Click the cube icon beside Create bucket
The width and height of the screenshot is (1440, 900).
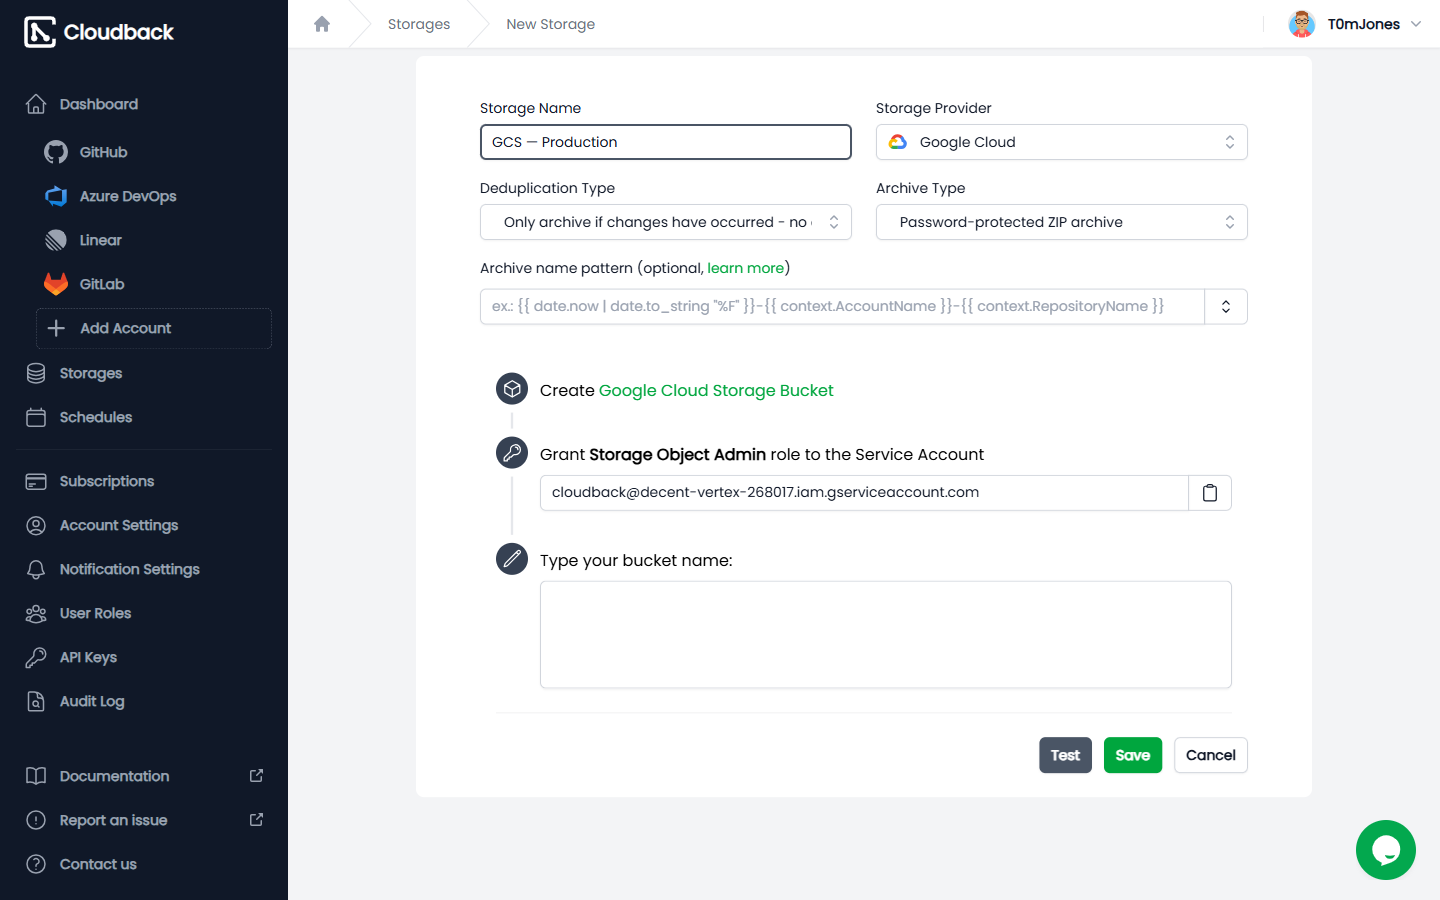pyautogui.click(x=512, y=389)
